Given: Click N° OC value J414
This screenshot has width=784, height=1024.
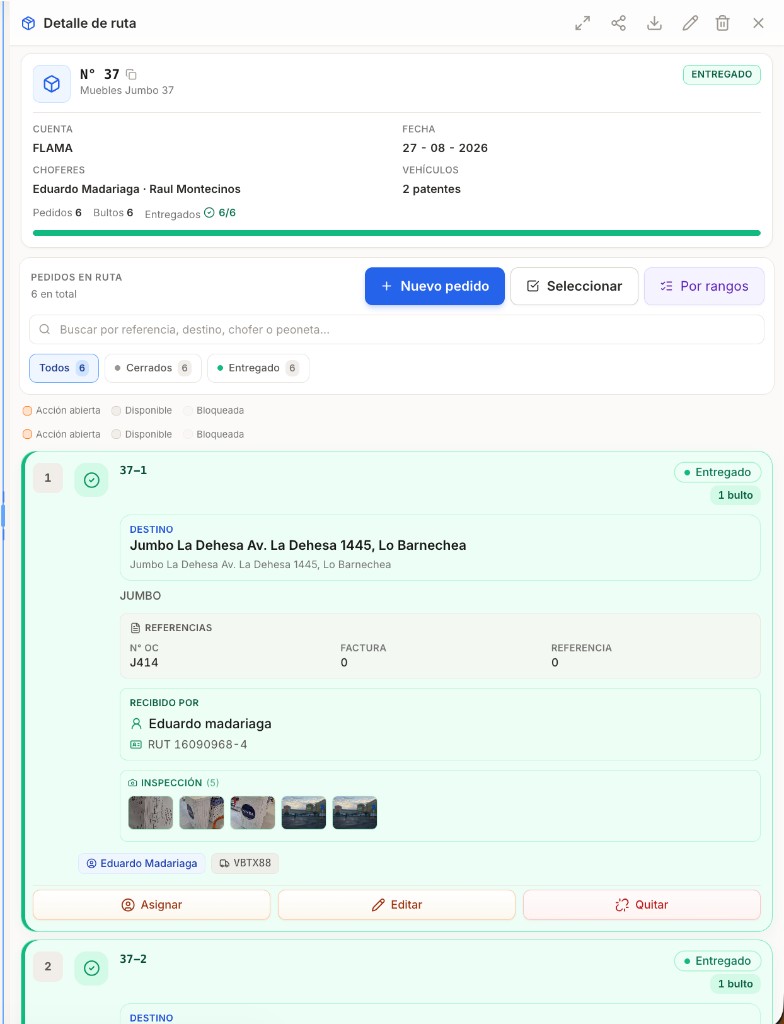Looking at the screenshot, I should 144,662.
